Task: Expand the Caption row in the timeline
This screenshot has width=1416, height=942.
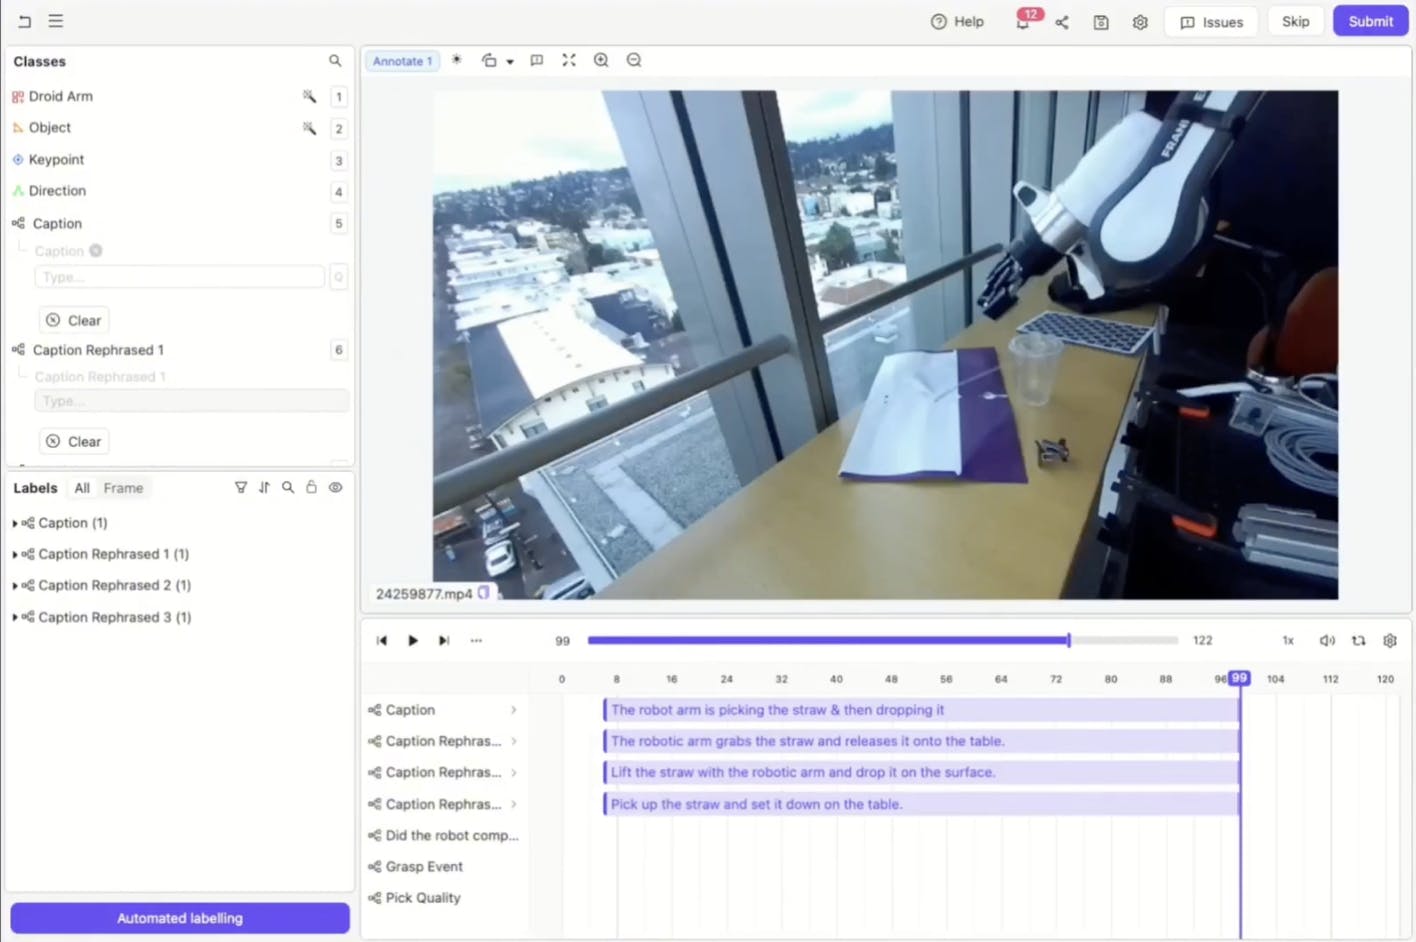Action: click(513, 709)
